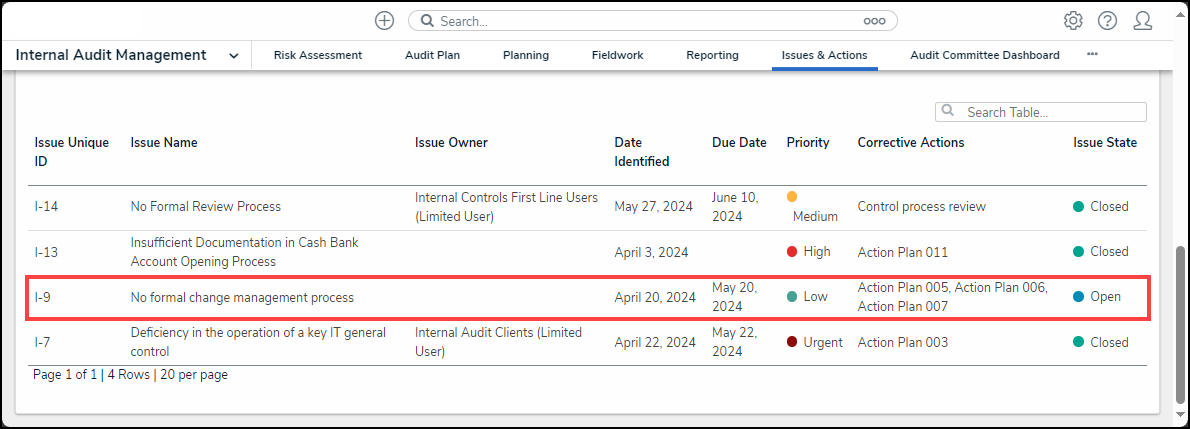Viewport: 1190px width, 429px height.
Task: Switch to the Risk Assessment tab
Action: 318,55
